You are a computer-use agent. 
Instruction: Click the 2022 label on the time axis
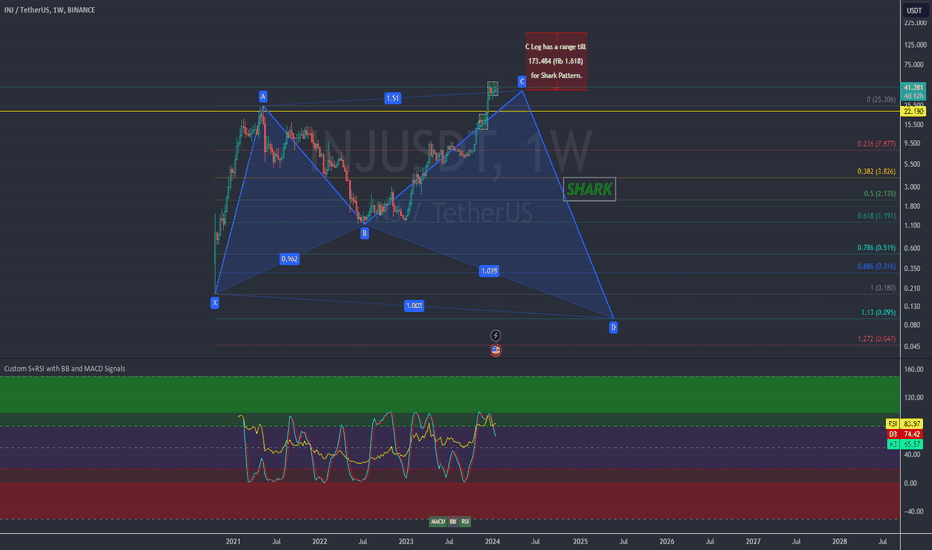[x=320, y=541]
